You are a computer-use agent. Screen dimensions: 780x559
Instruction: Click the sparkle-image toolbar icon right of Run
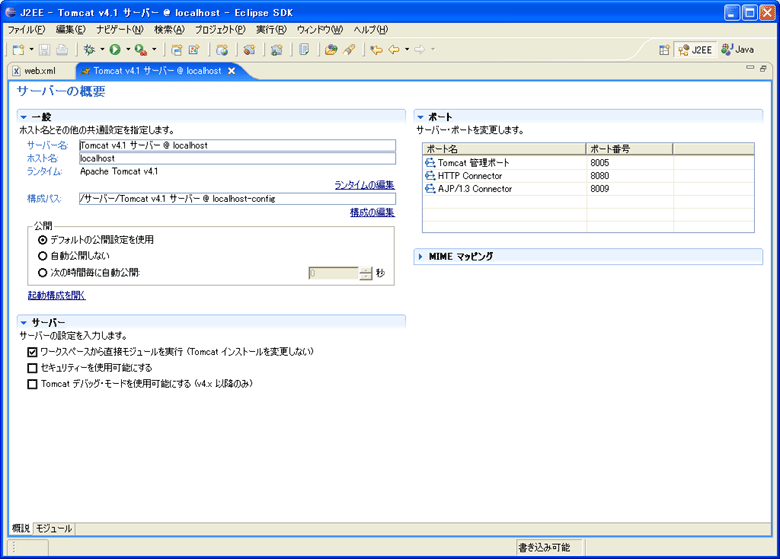point(194,50)
